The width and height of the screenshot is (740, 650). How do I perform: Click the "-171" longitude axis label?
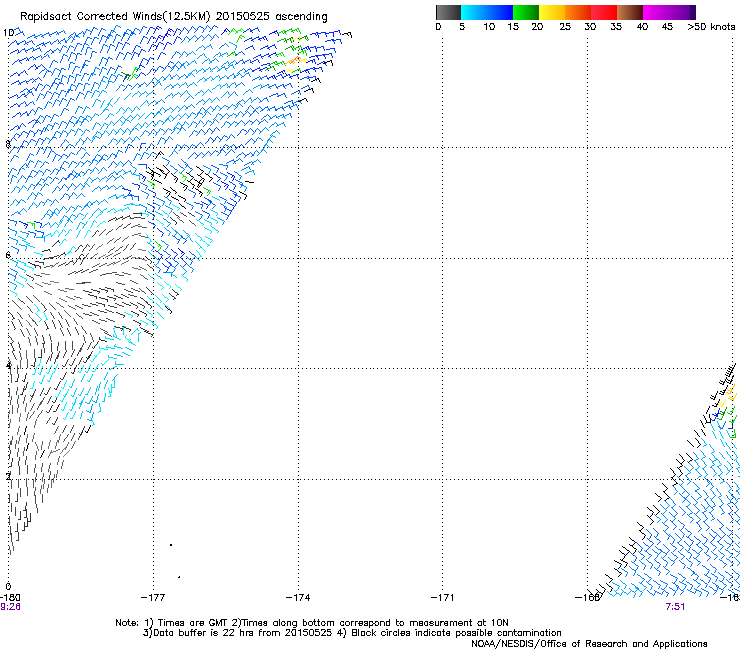pyautogui.click(x=442, y=598)
